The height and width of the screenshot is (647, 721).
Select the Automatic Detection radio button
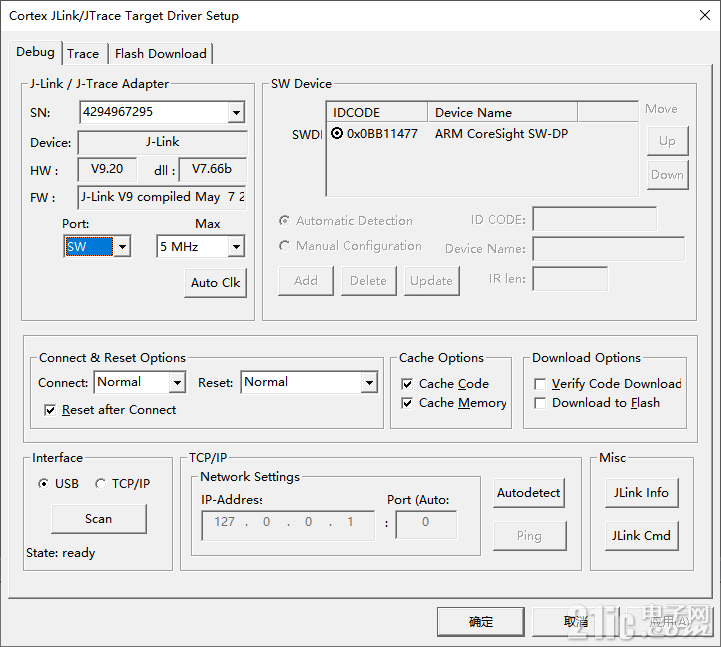point(285,221)
